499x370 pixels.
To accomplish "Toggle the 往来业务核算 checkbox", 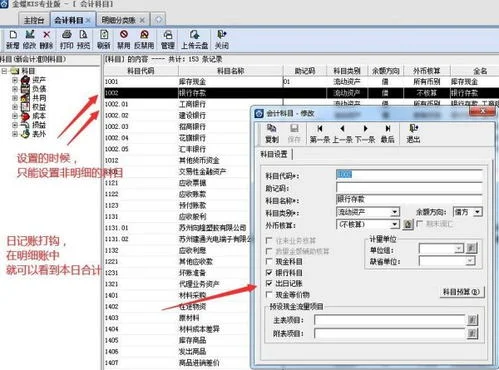I will pos(269,240).
